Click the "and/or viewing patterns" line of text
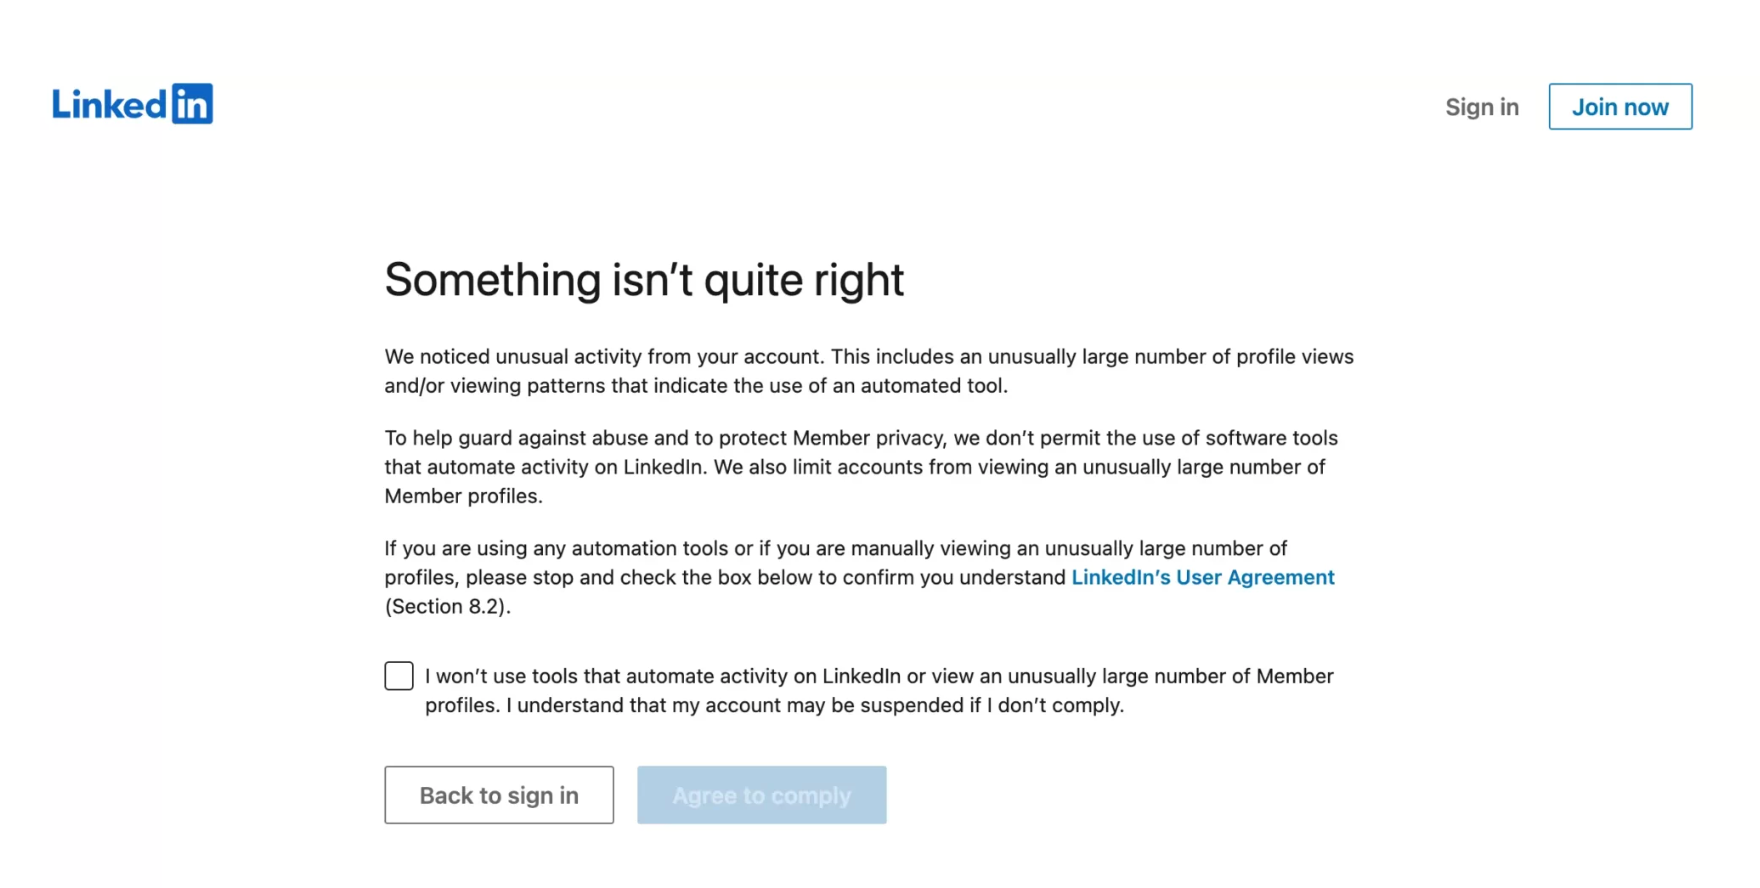1760x888 pixels. click(x=695, y=386)
